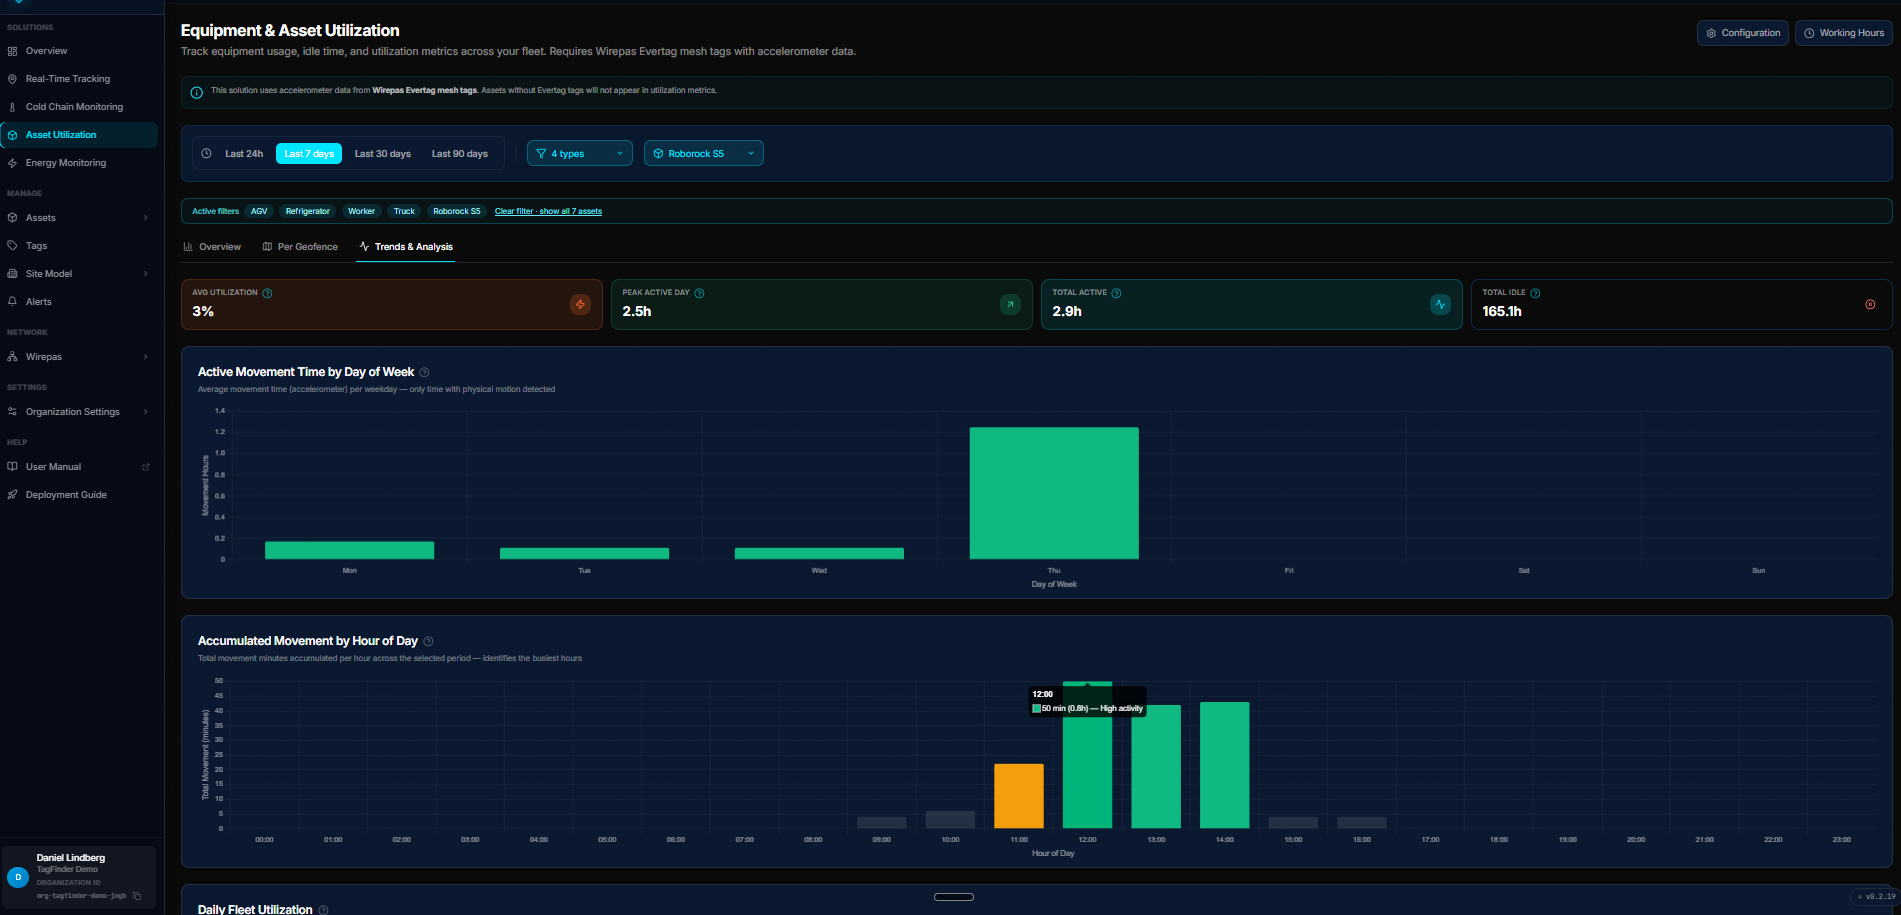Click the Avg Utilization lightning icon
Screen dimensions: 1901x915
click(x=580, y=304)
